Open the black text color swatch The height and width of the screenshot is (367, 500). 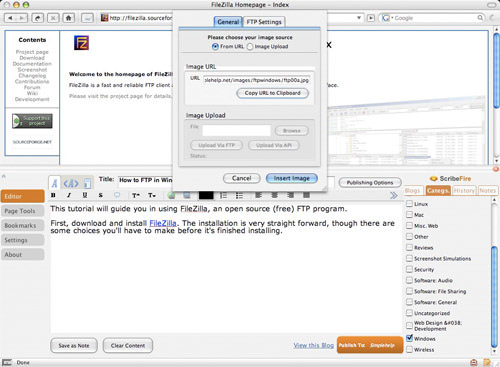tap(206, 195)
